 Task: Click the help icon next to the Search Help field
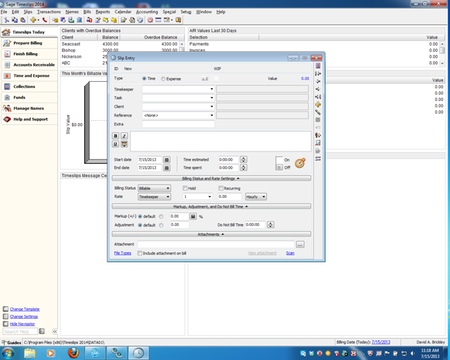(42, 331)
